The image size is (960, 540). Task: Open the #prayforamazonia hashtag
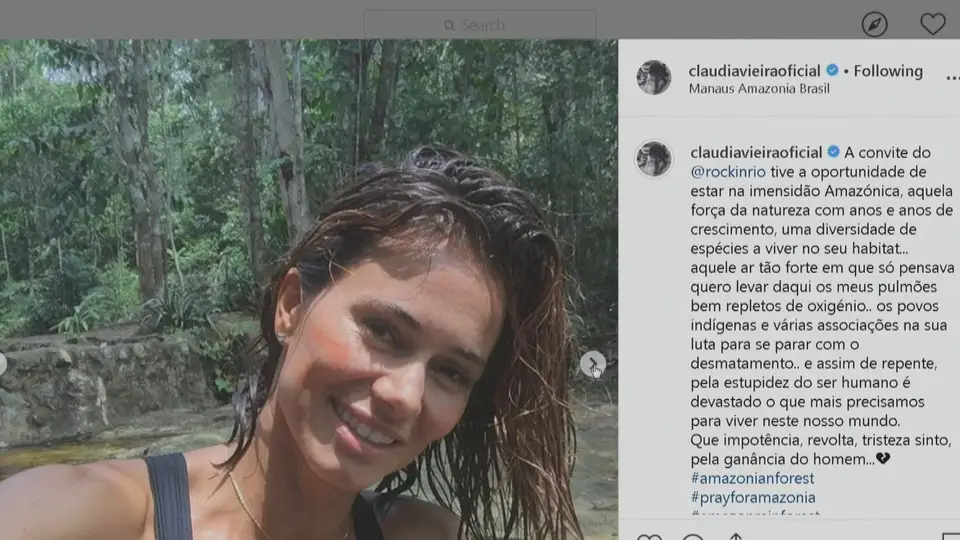point(753,497)
